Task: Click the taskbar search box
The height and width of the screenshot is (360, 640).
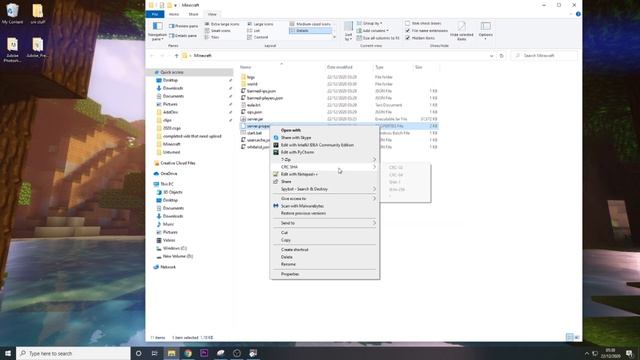Action: pos(73,353)
